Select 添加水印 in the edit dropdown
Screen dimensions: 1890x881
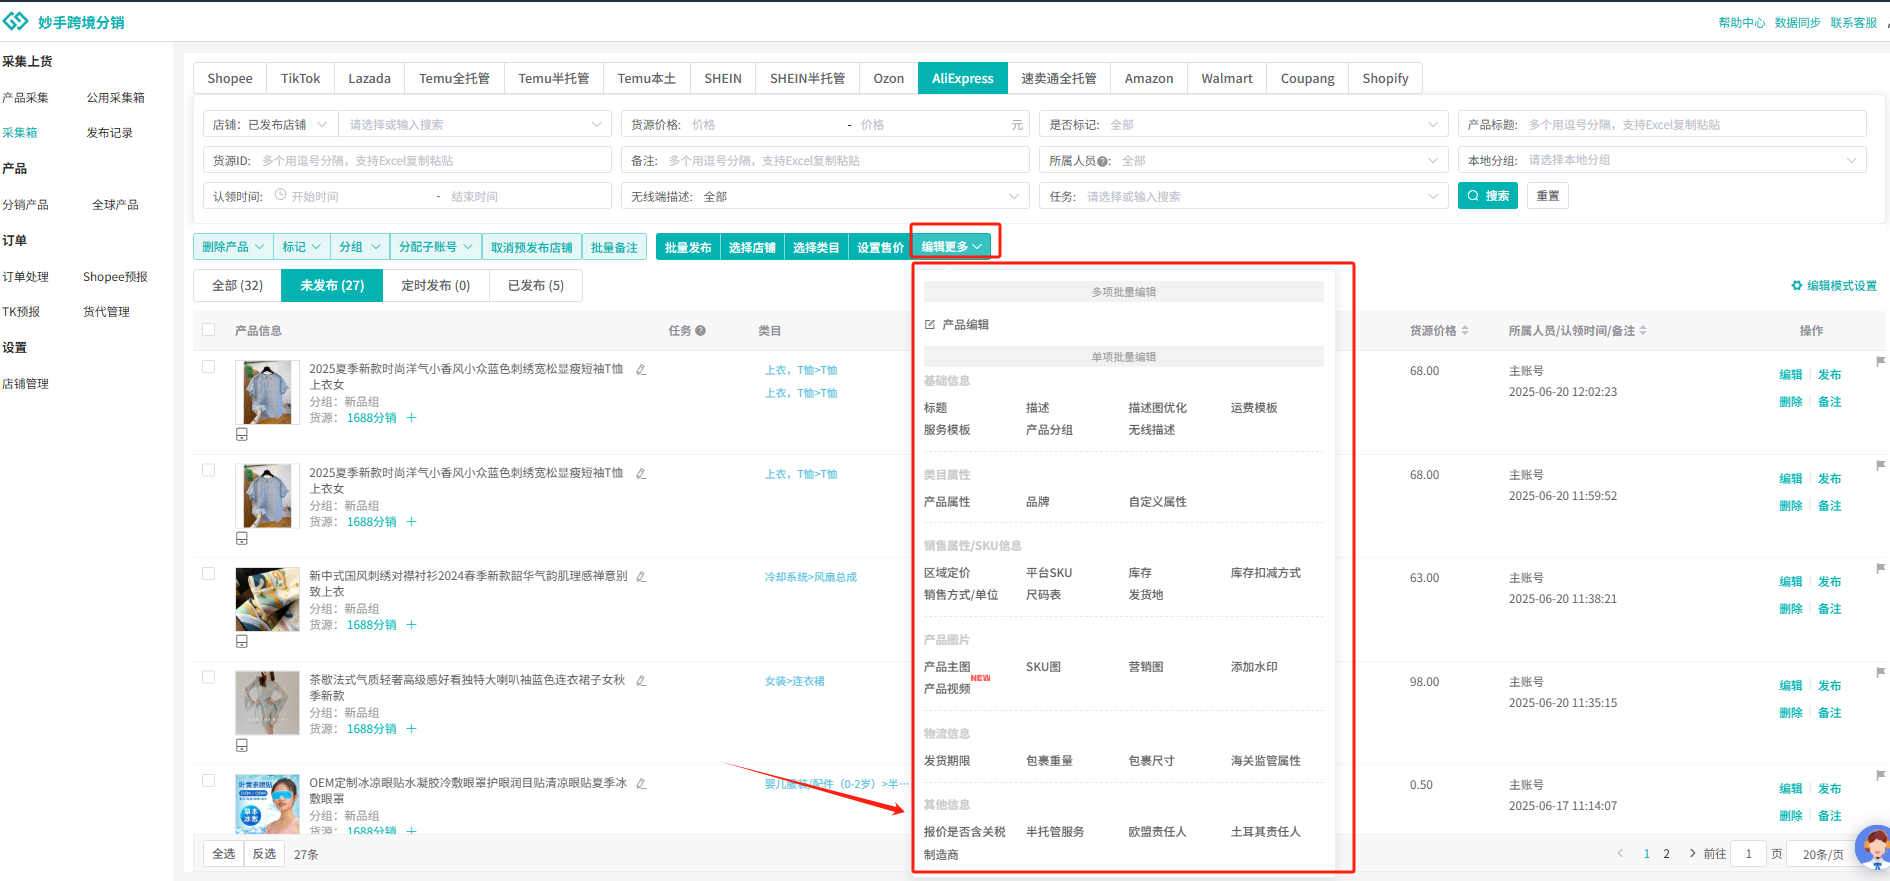[1254, 667]
